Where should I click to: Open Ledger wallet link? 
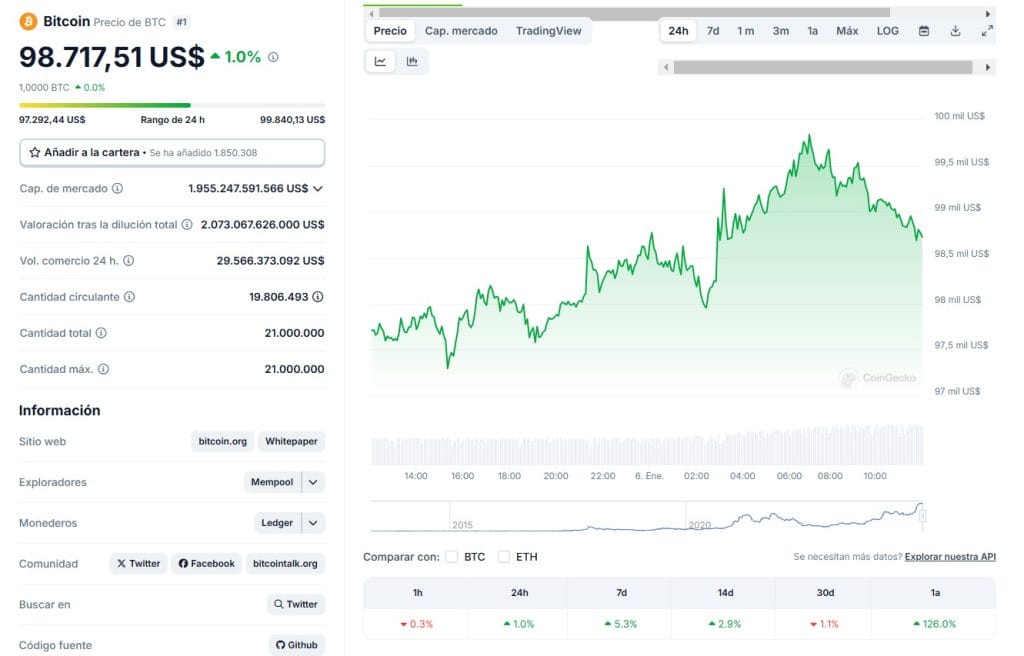coord(277,523)
